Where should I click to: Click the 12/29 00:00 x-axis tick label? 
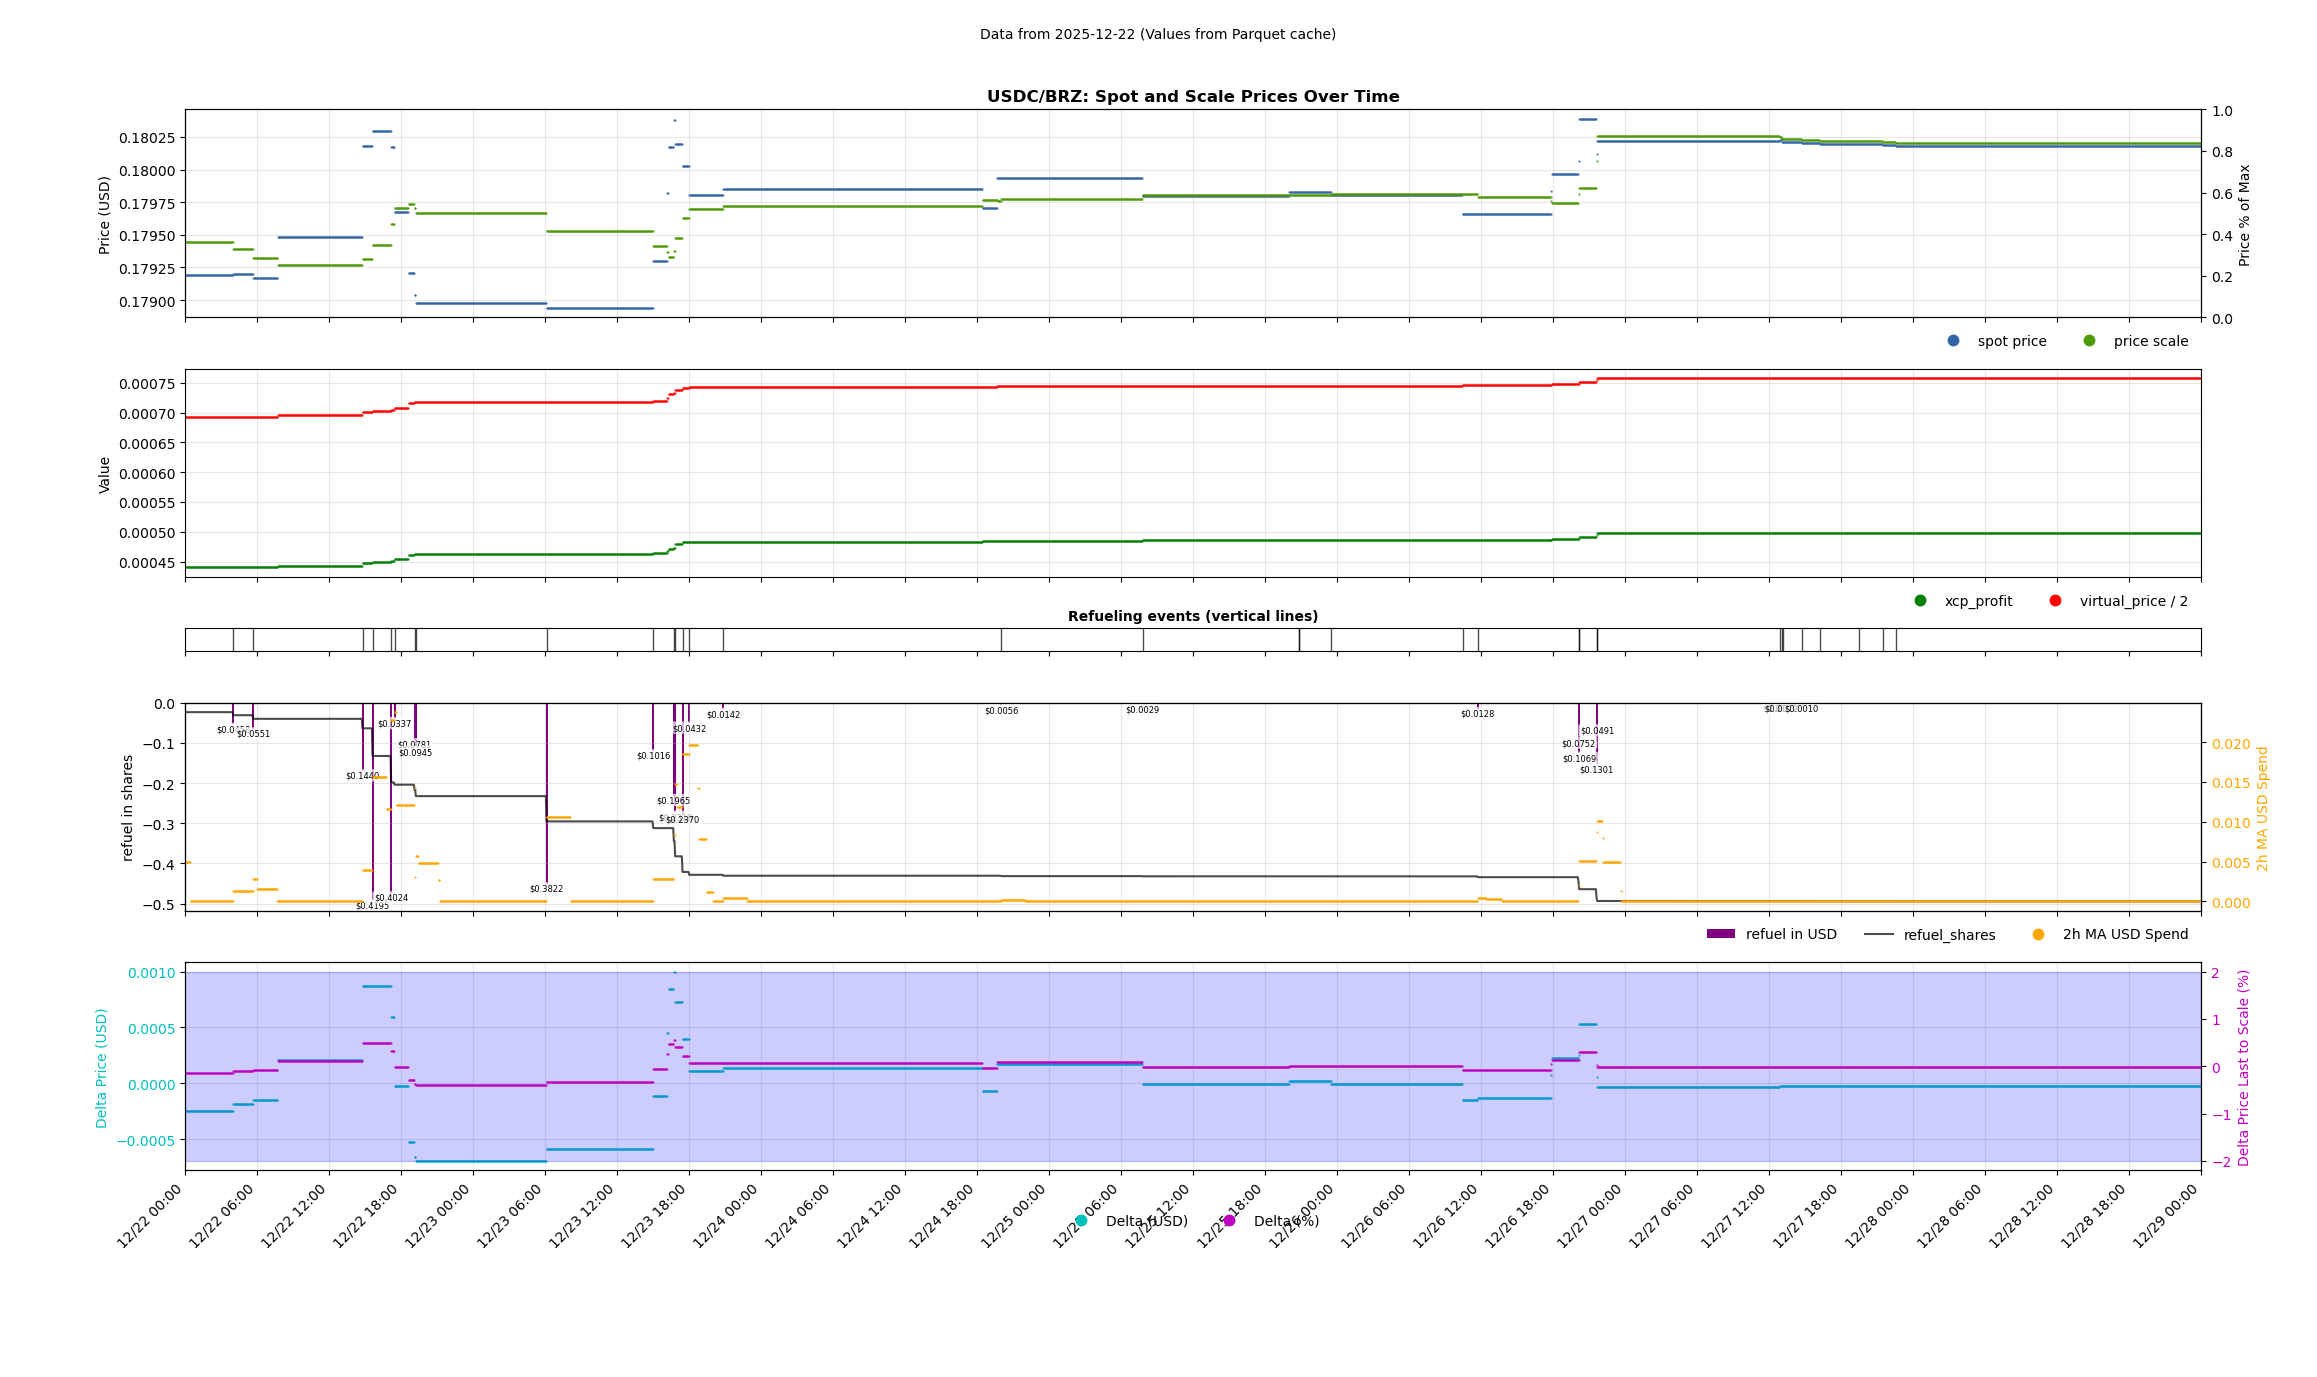2166,1217
